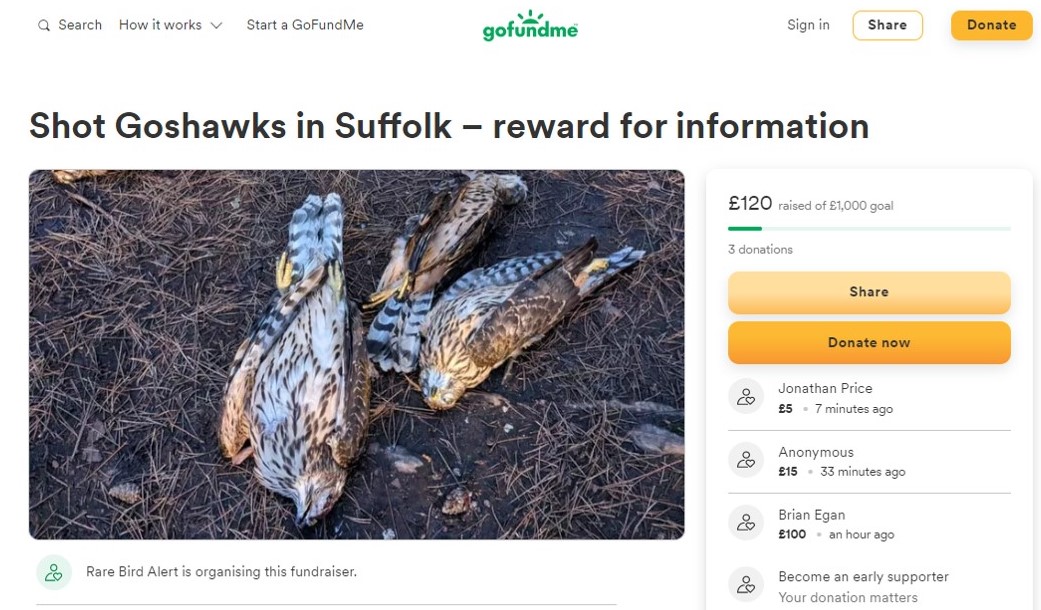Click the large Share button
1041x610 pixels.
pyautogui.click(x=868, y=292)
